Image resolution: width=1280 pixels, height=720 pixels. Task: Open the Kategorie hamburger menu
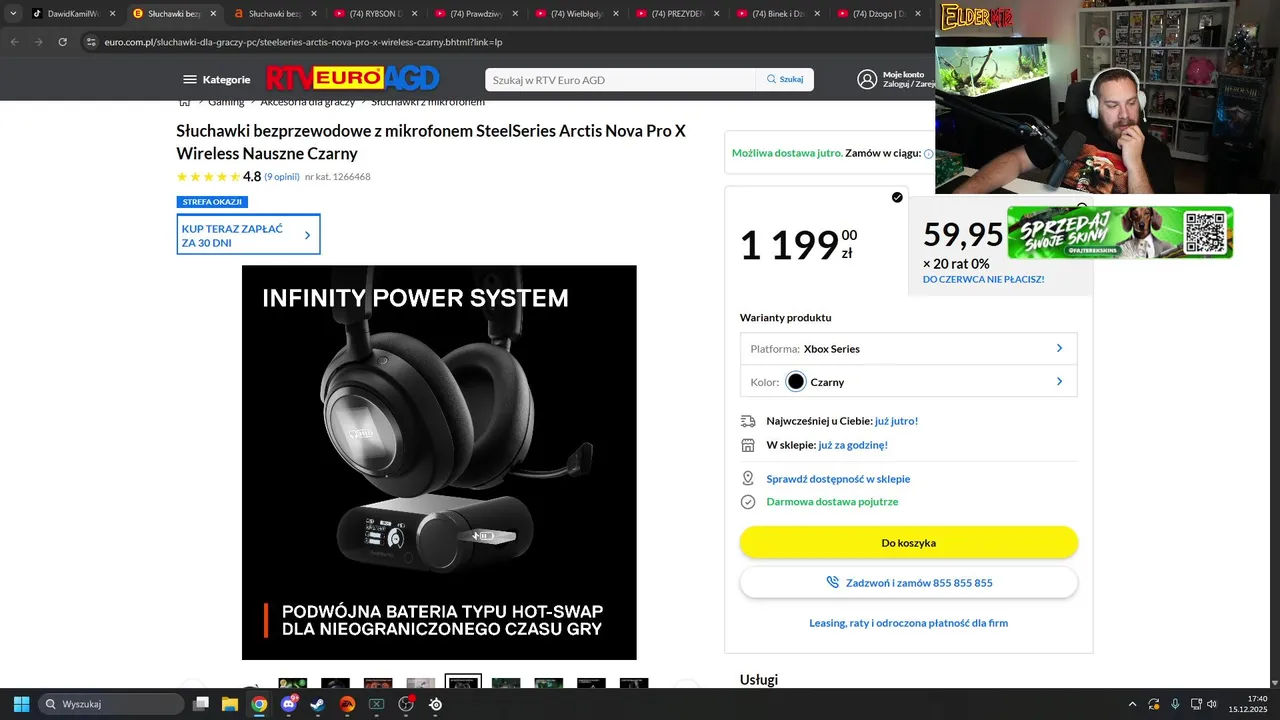[216, 79]
